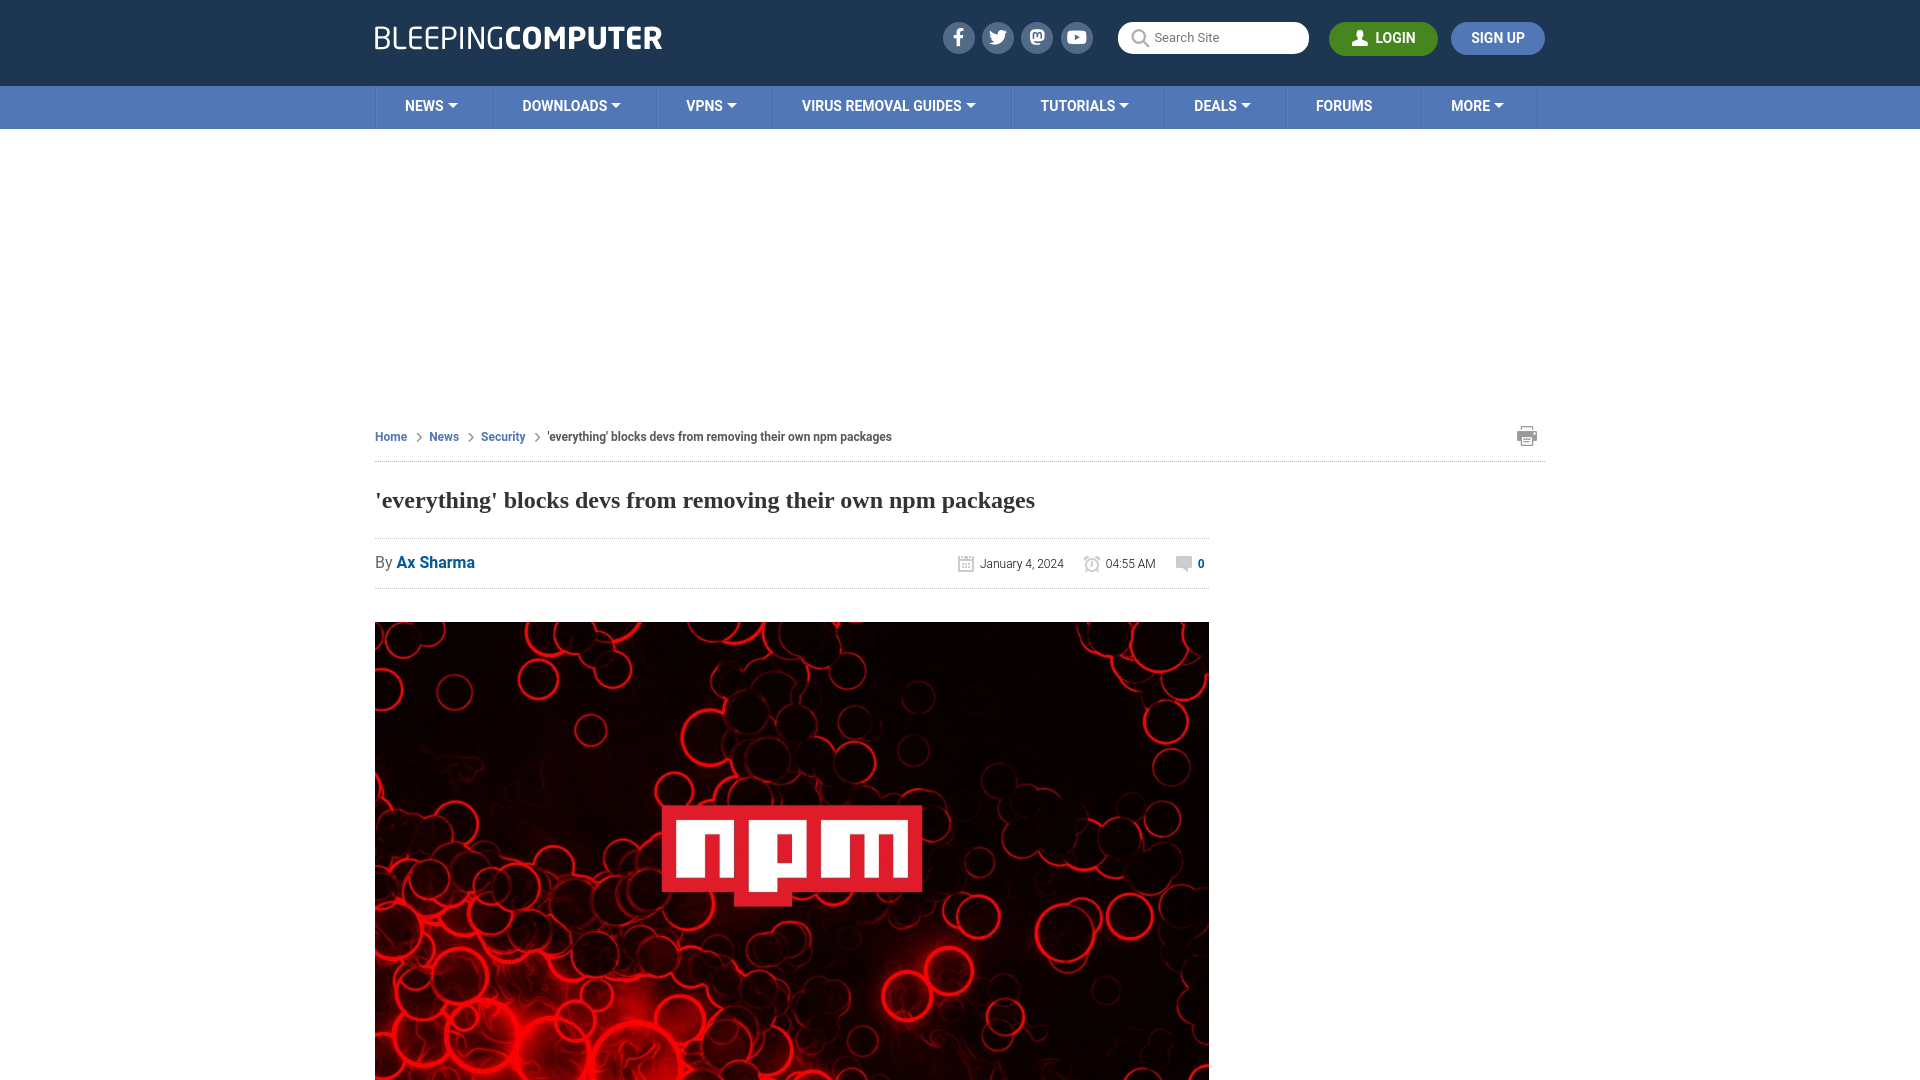1920x1080 pixels.
Task: Click the search magnifier icon
Action: [1139, 38]
